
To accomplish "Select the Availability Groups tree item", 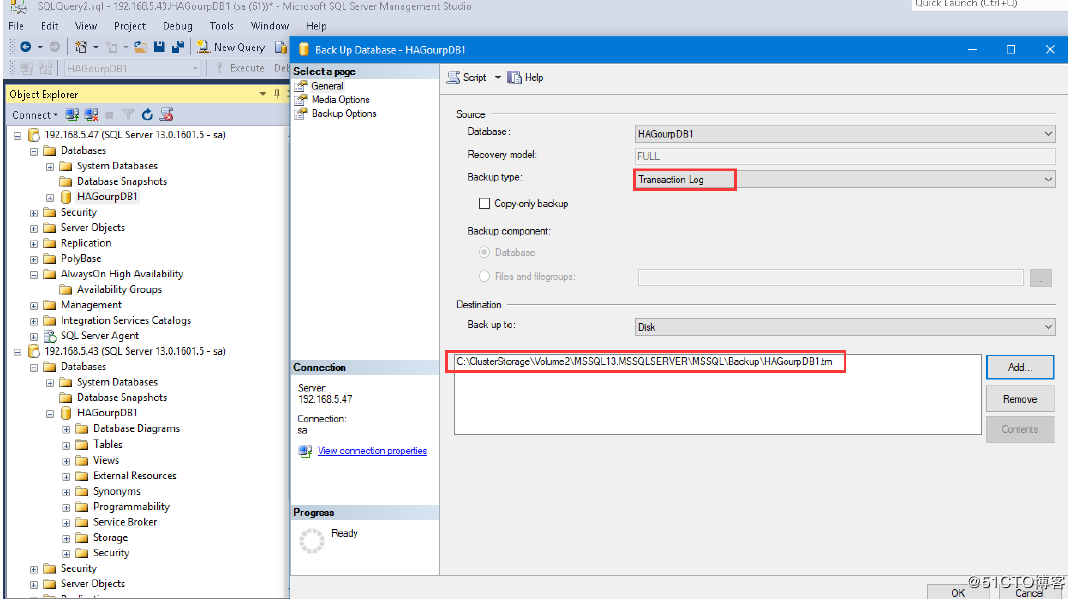I will pyautogui.click(x=119, y=290).
